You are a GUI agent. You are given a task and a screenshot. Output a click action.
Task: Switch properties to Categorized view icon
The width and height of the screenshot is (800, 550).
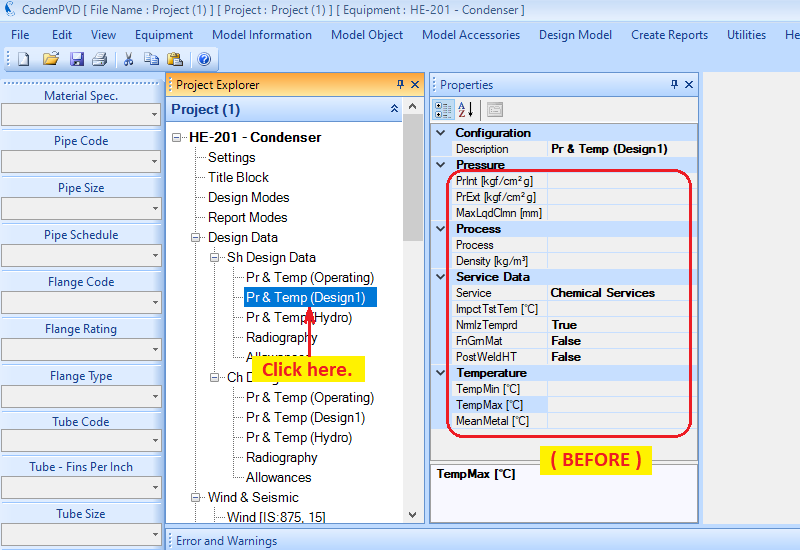pos(443,109)
